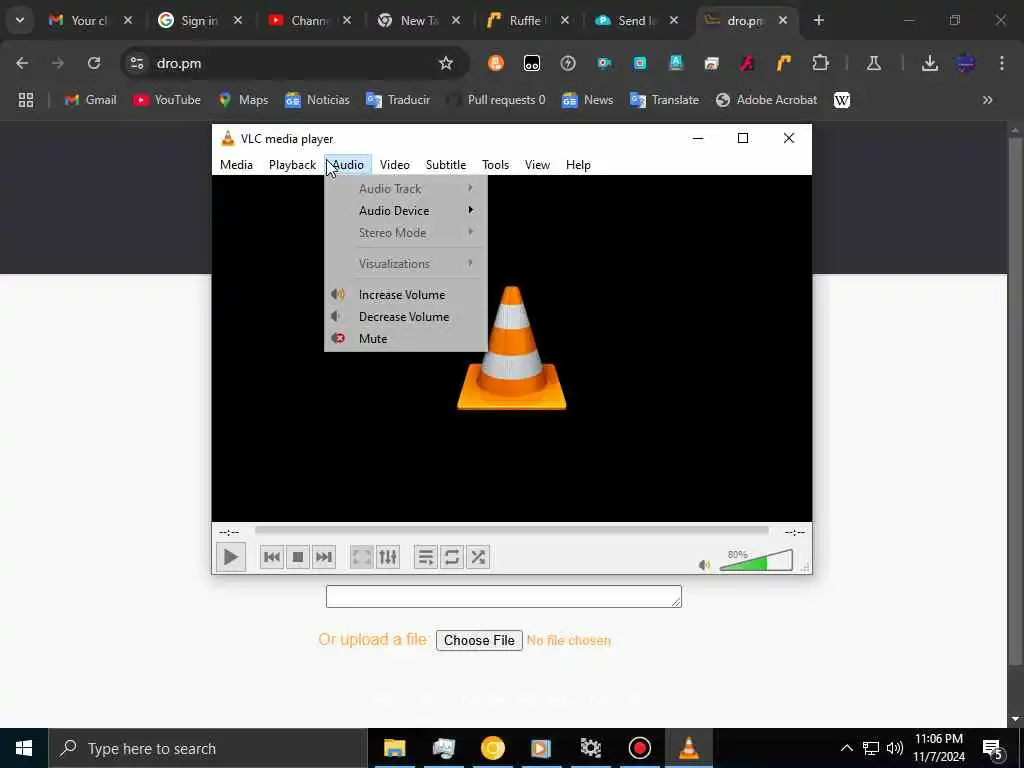Select Mute in the Audio menu
Image resolution: width=1024 pixels, height=768 pixels.
coord(406,338)
